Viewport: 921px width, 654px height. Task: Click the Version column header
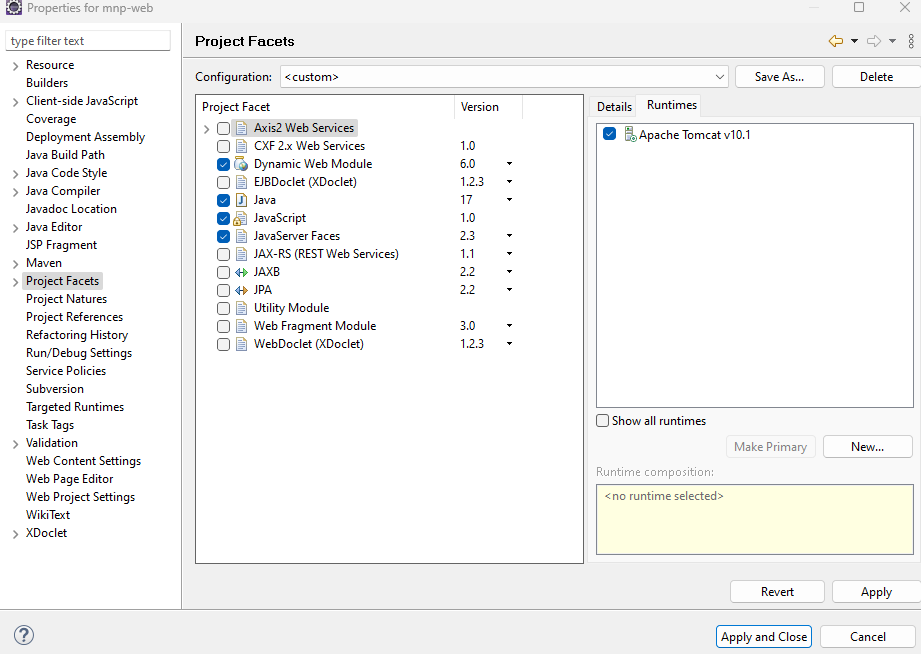pyautogui.click(x=488, y=107)
